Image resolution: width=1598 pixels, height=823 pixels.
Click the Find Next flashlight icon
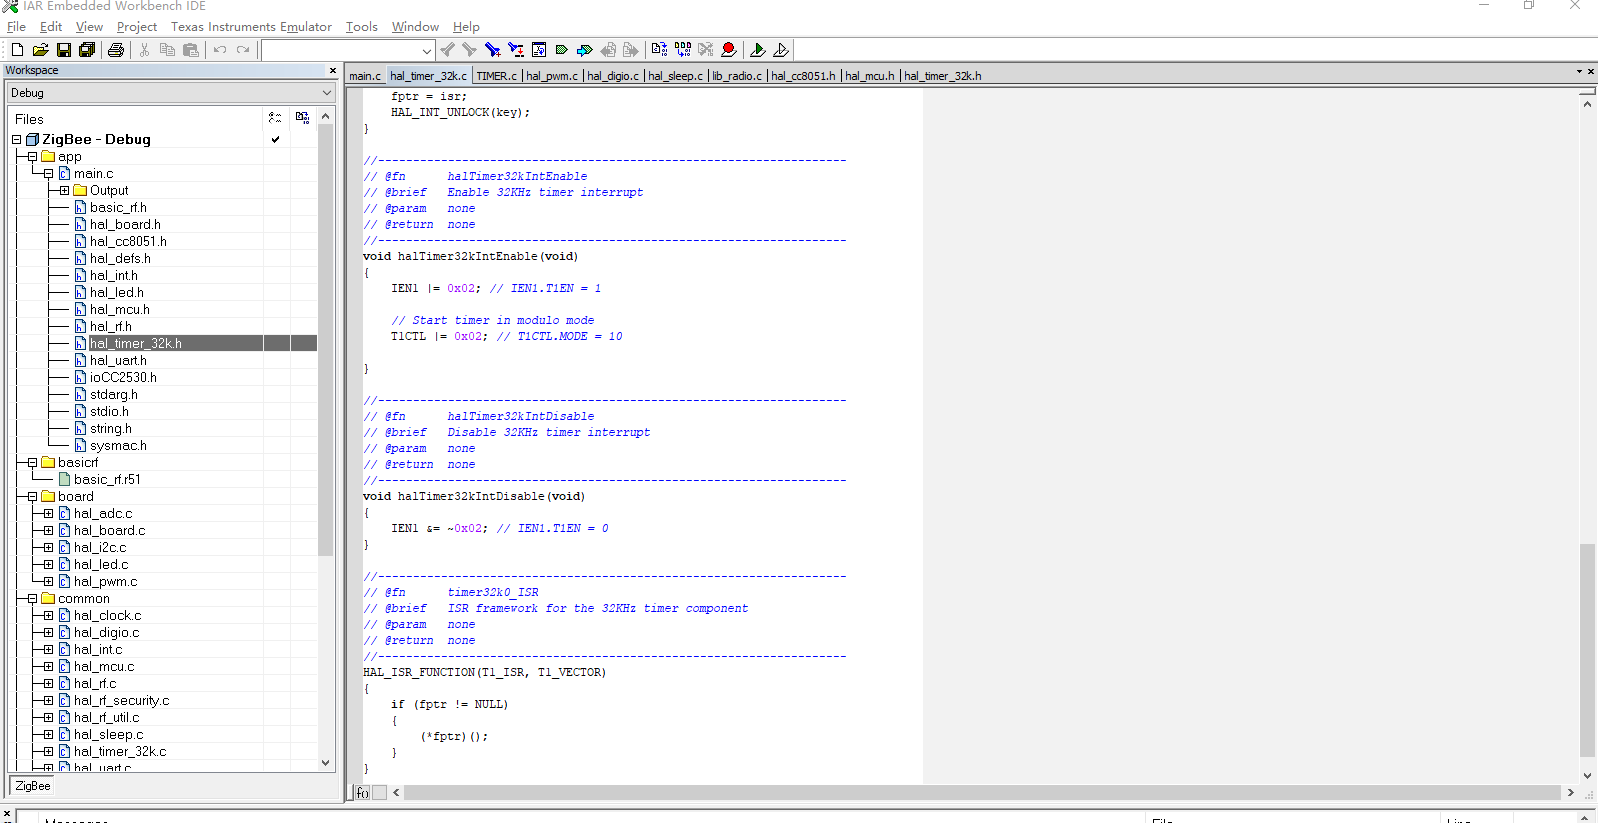469,50
